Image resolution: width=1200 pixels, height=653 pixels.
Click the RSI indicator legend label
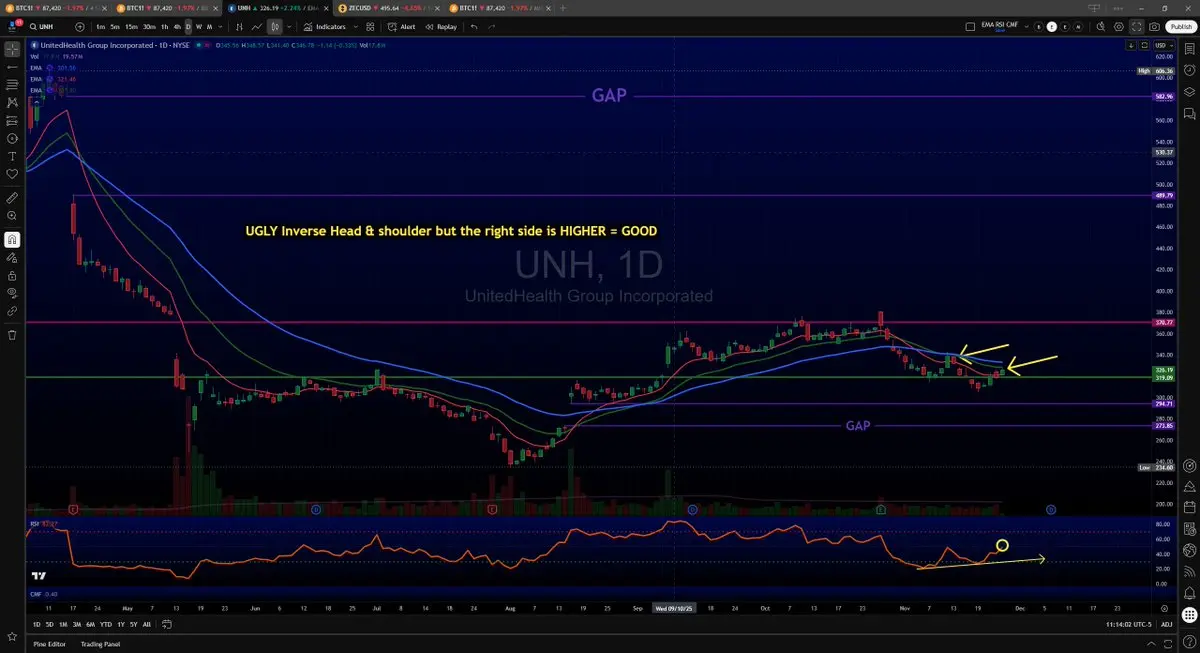pyautogui.click(x=33, y=523)
